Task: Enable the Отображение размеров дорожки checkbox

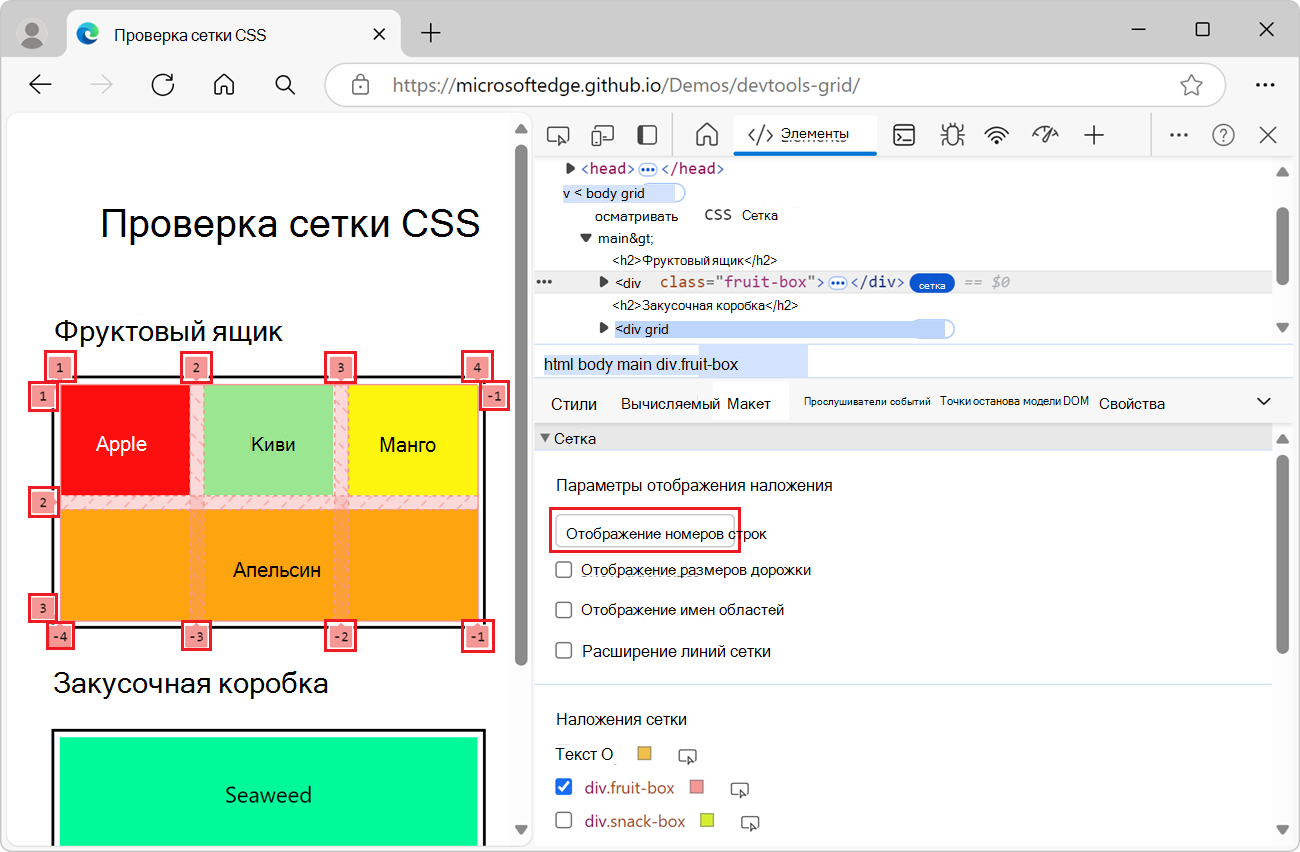Action: [x=563, y=569]
